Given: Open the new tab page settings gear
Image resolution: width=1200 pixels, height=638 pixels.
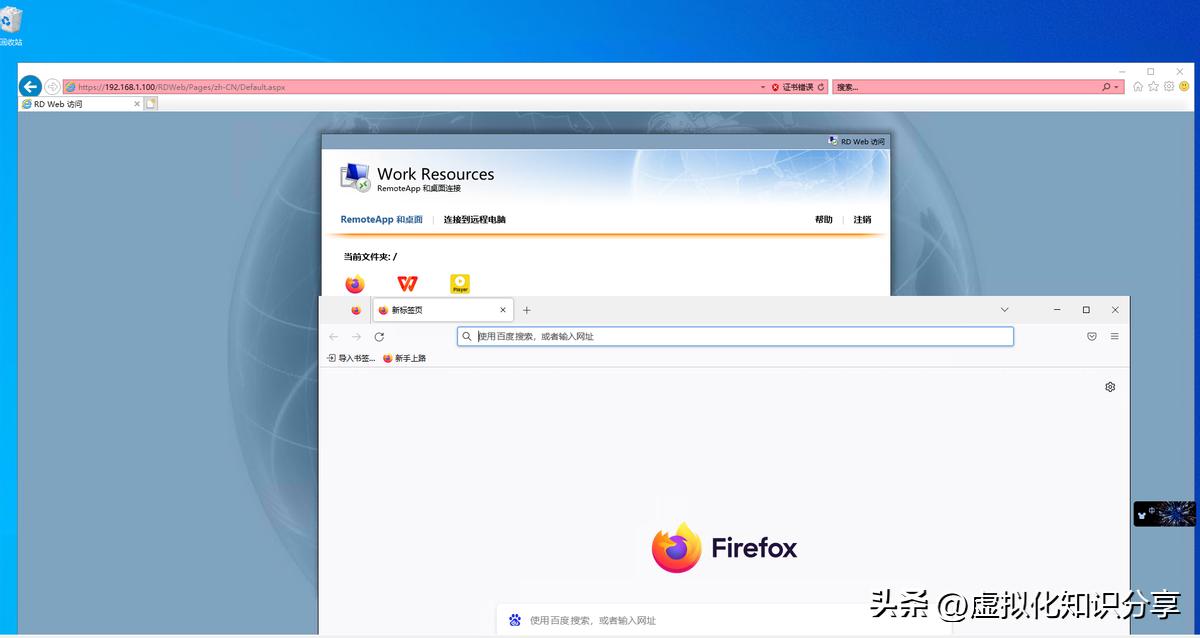Looking at the screenshot, I should pyautogui.click(x=1109, y=386).
